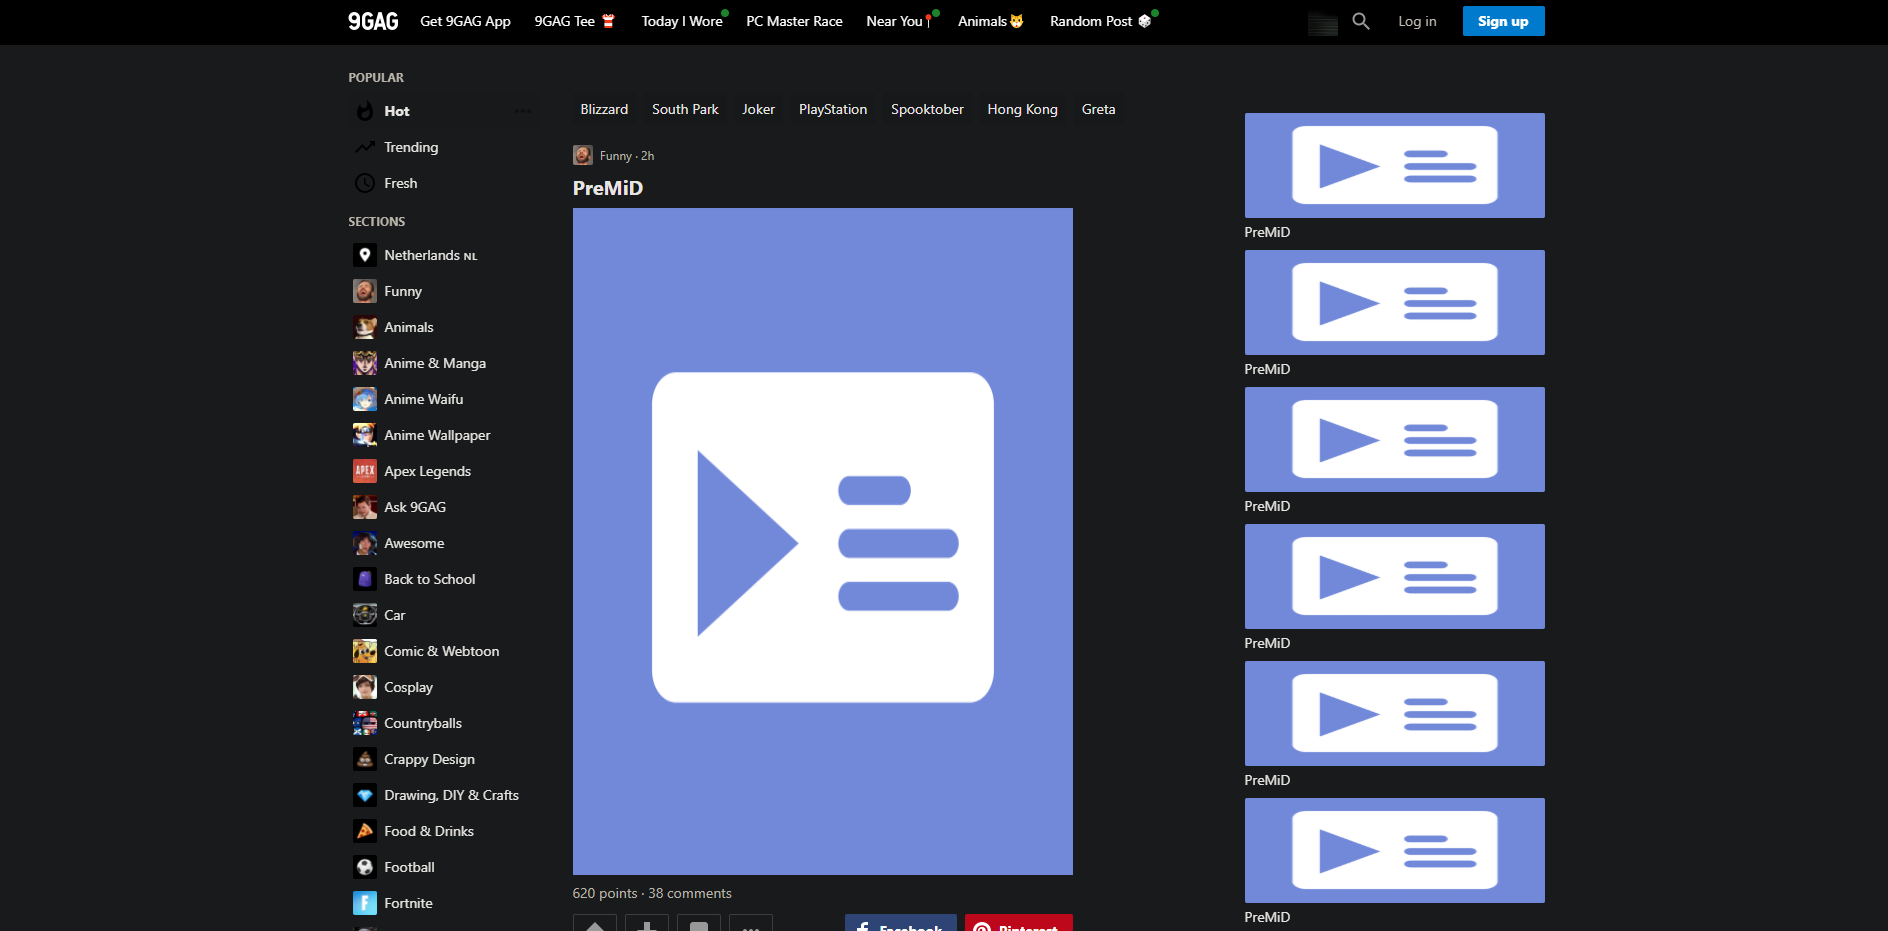Open the Trending feed label
1888x931 pixels.
411,147
